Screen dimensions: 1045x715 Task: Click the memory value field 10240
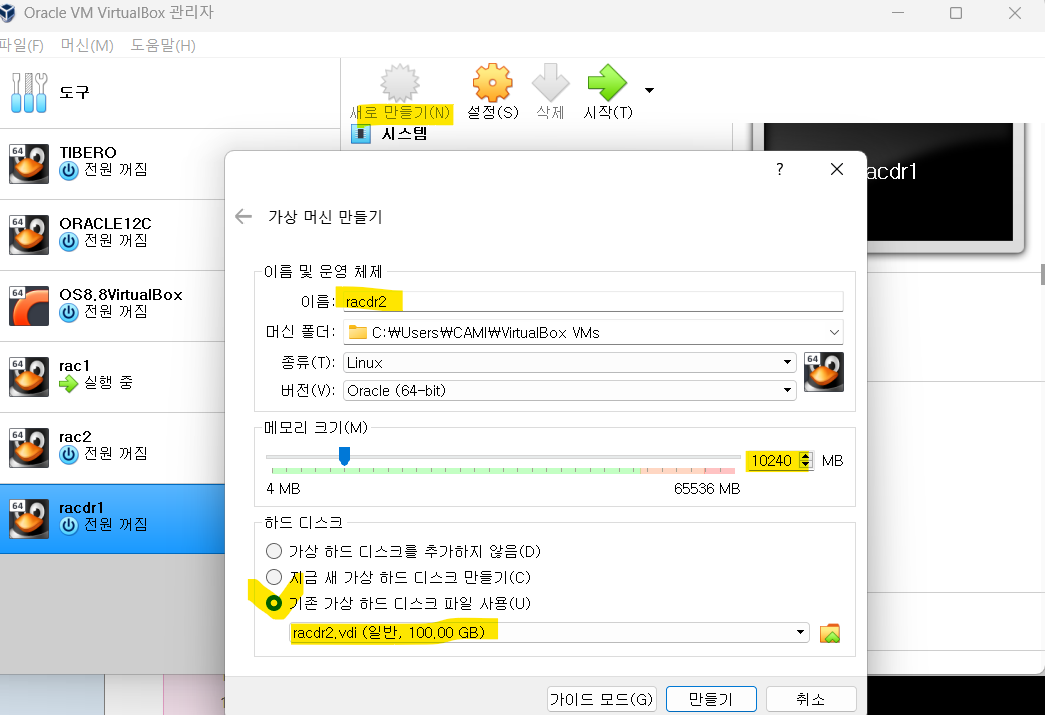pyautogui.click(x=772, y=460)
